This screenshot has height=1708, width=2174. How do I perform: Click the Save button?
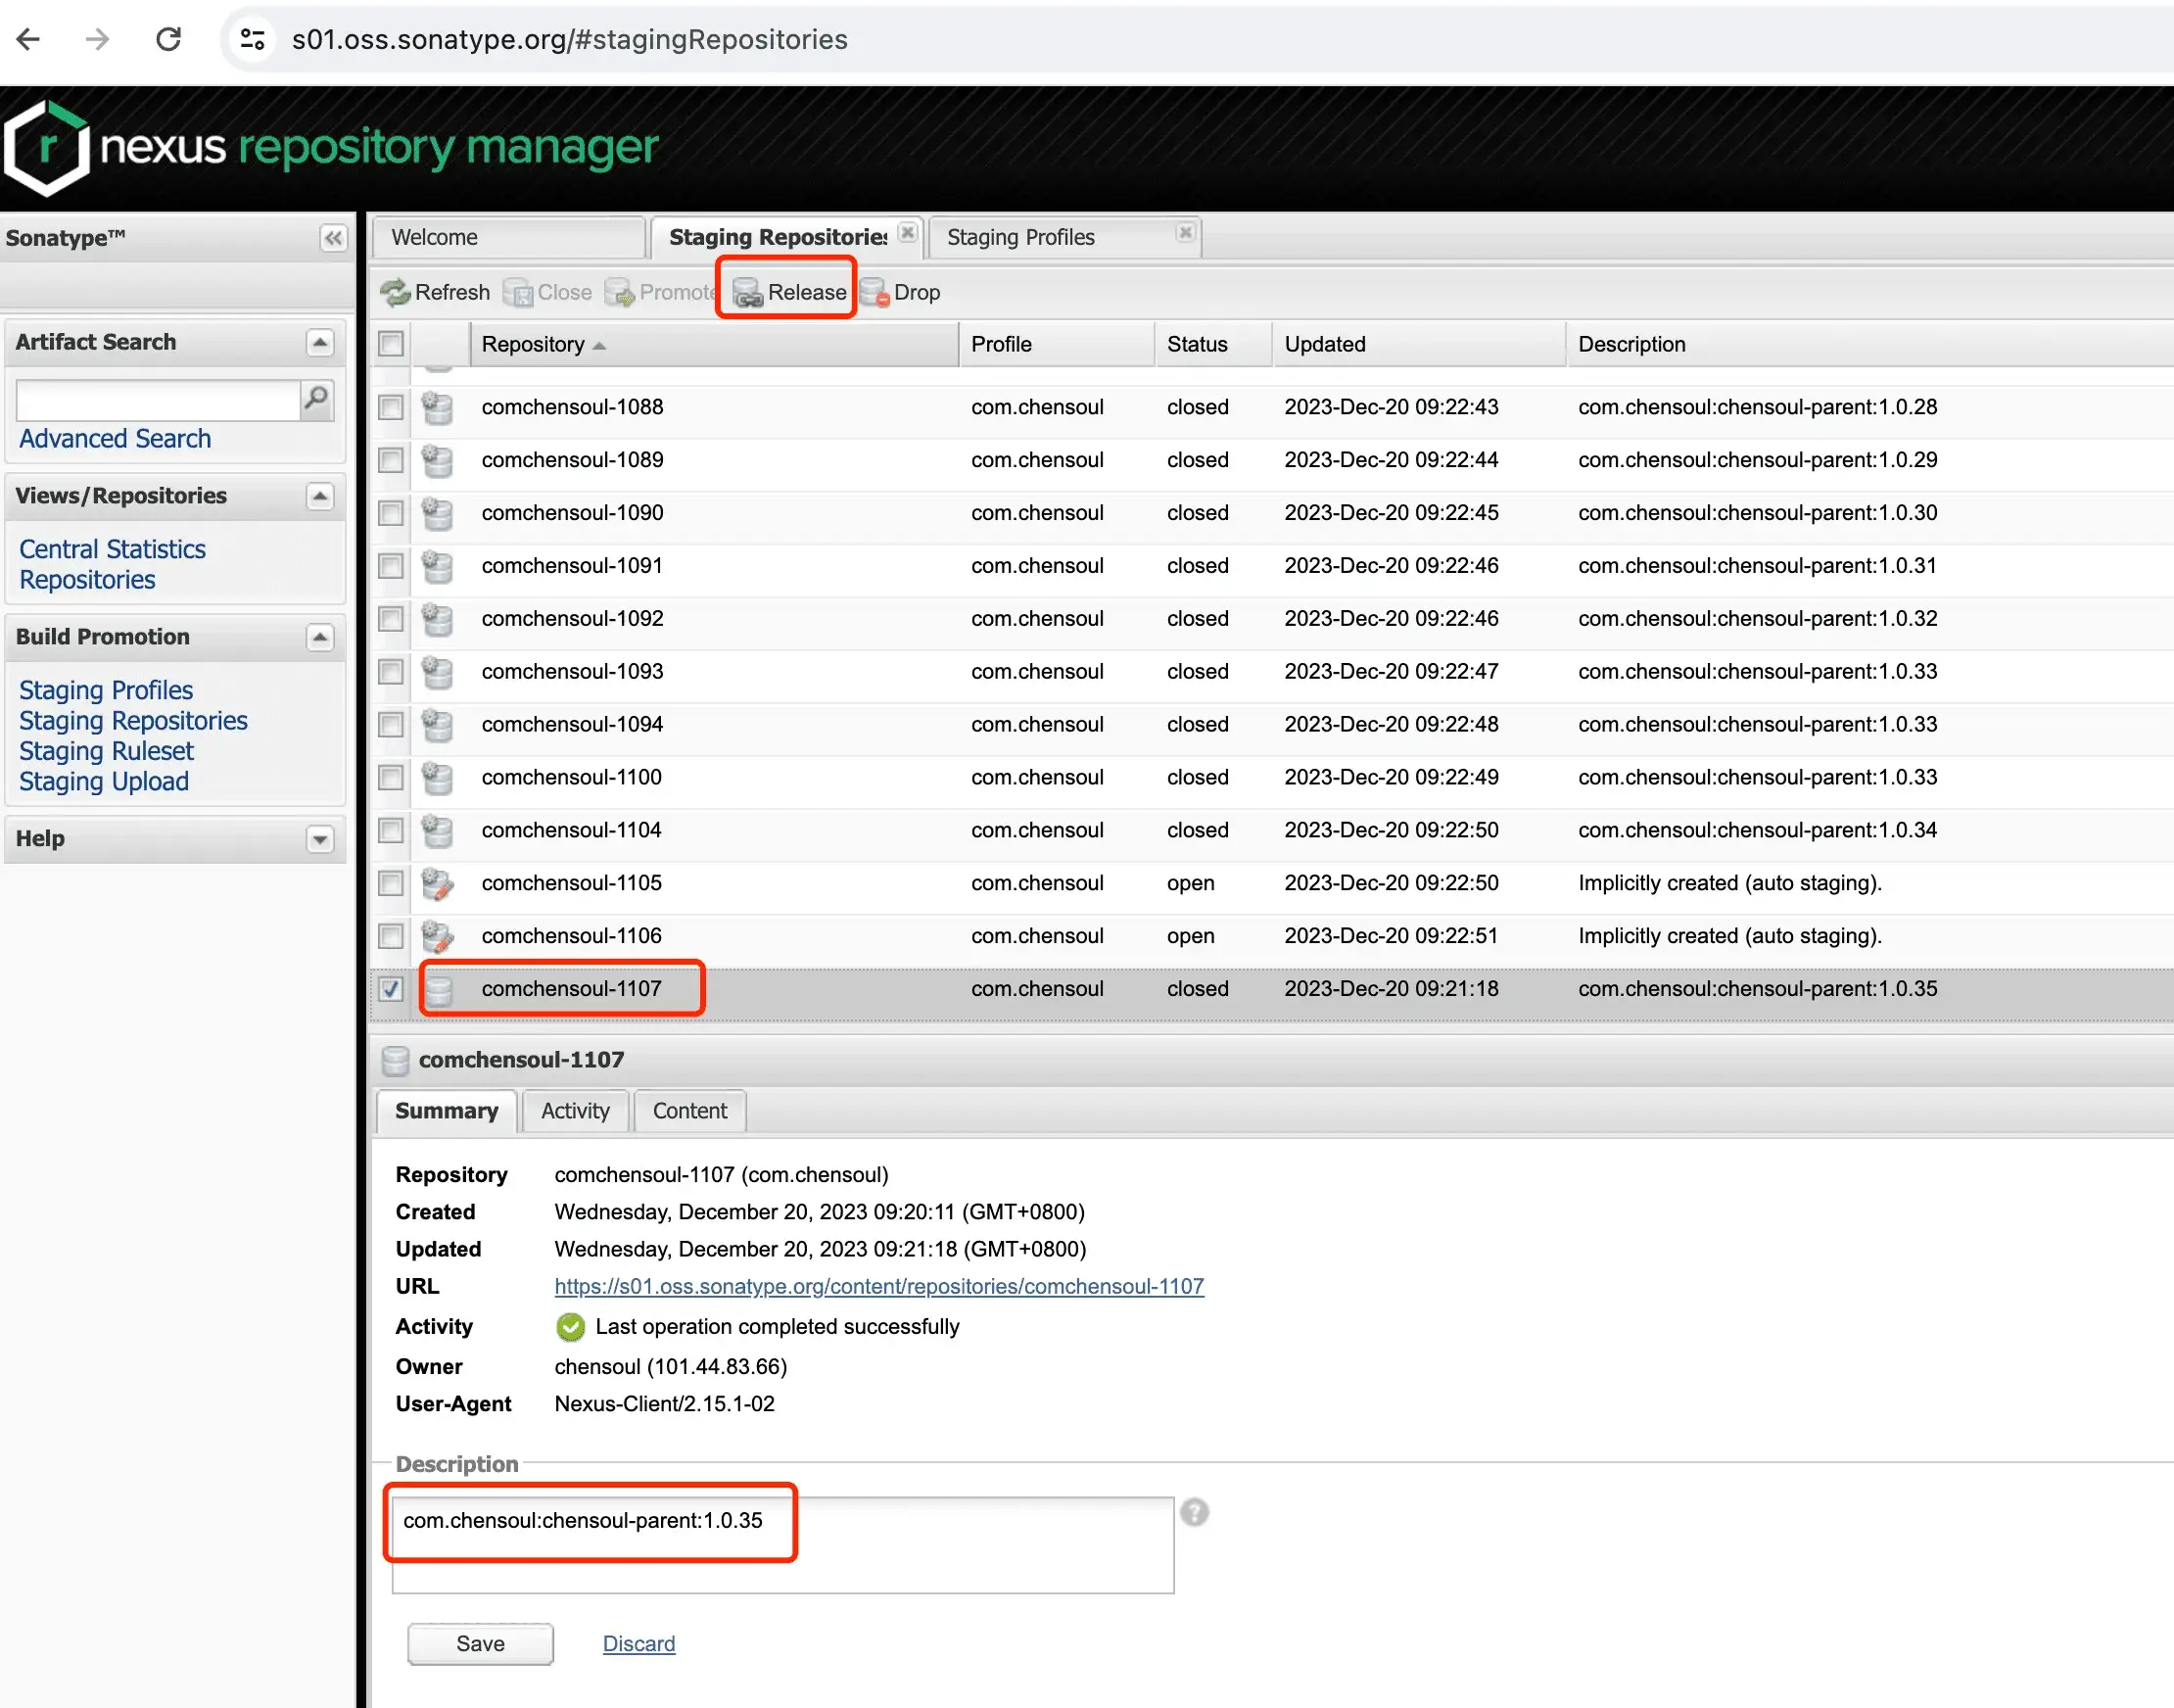480,1644
